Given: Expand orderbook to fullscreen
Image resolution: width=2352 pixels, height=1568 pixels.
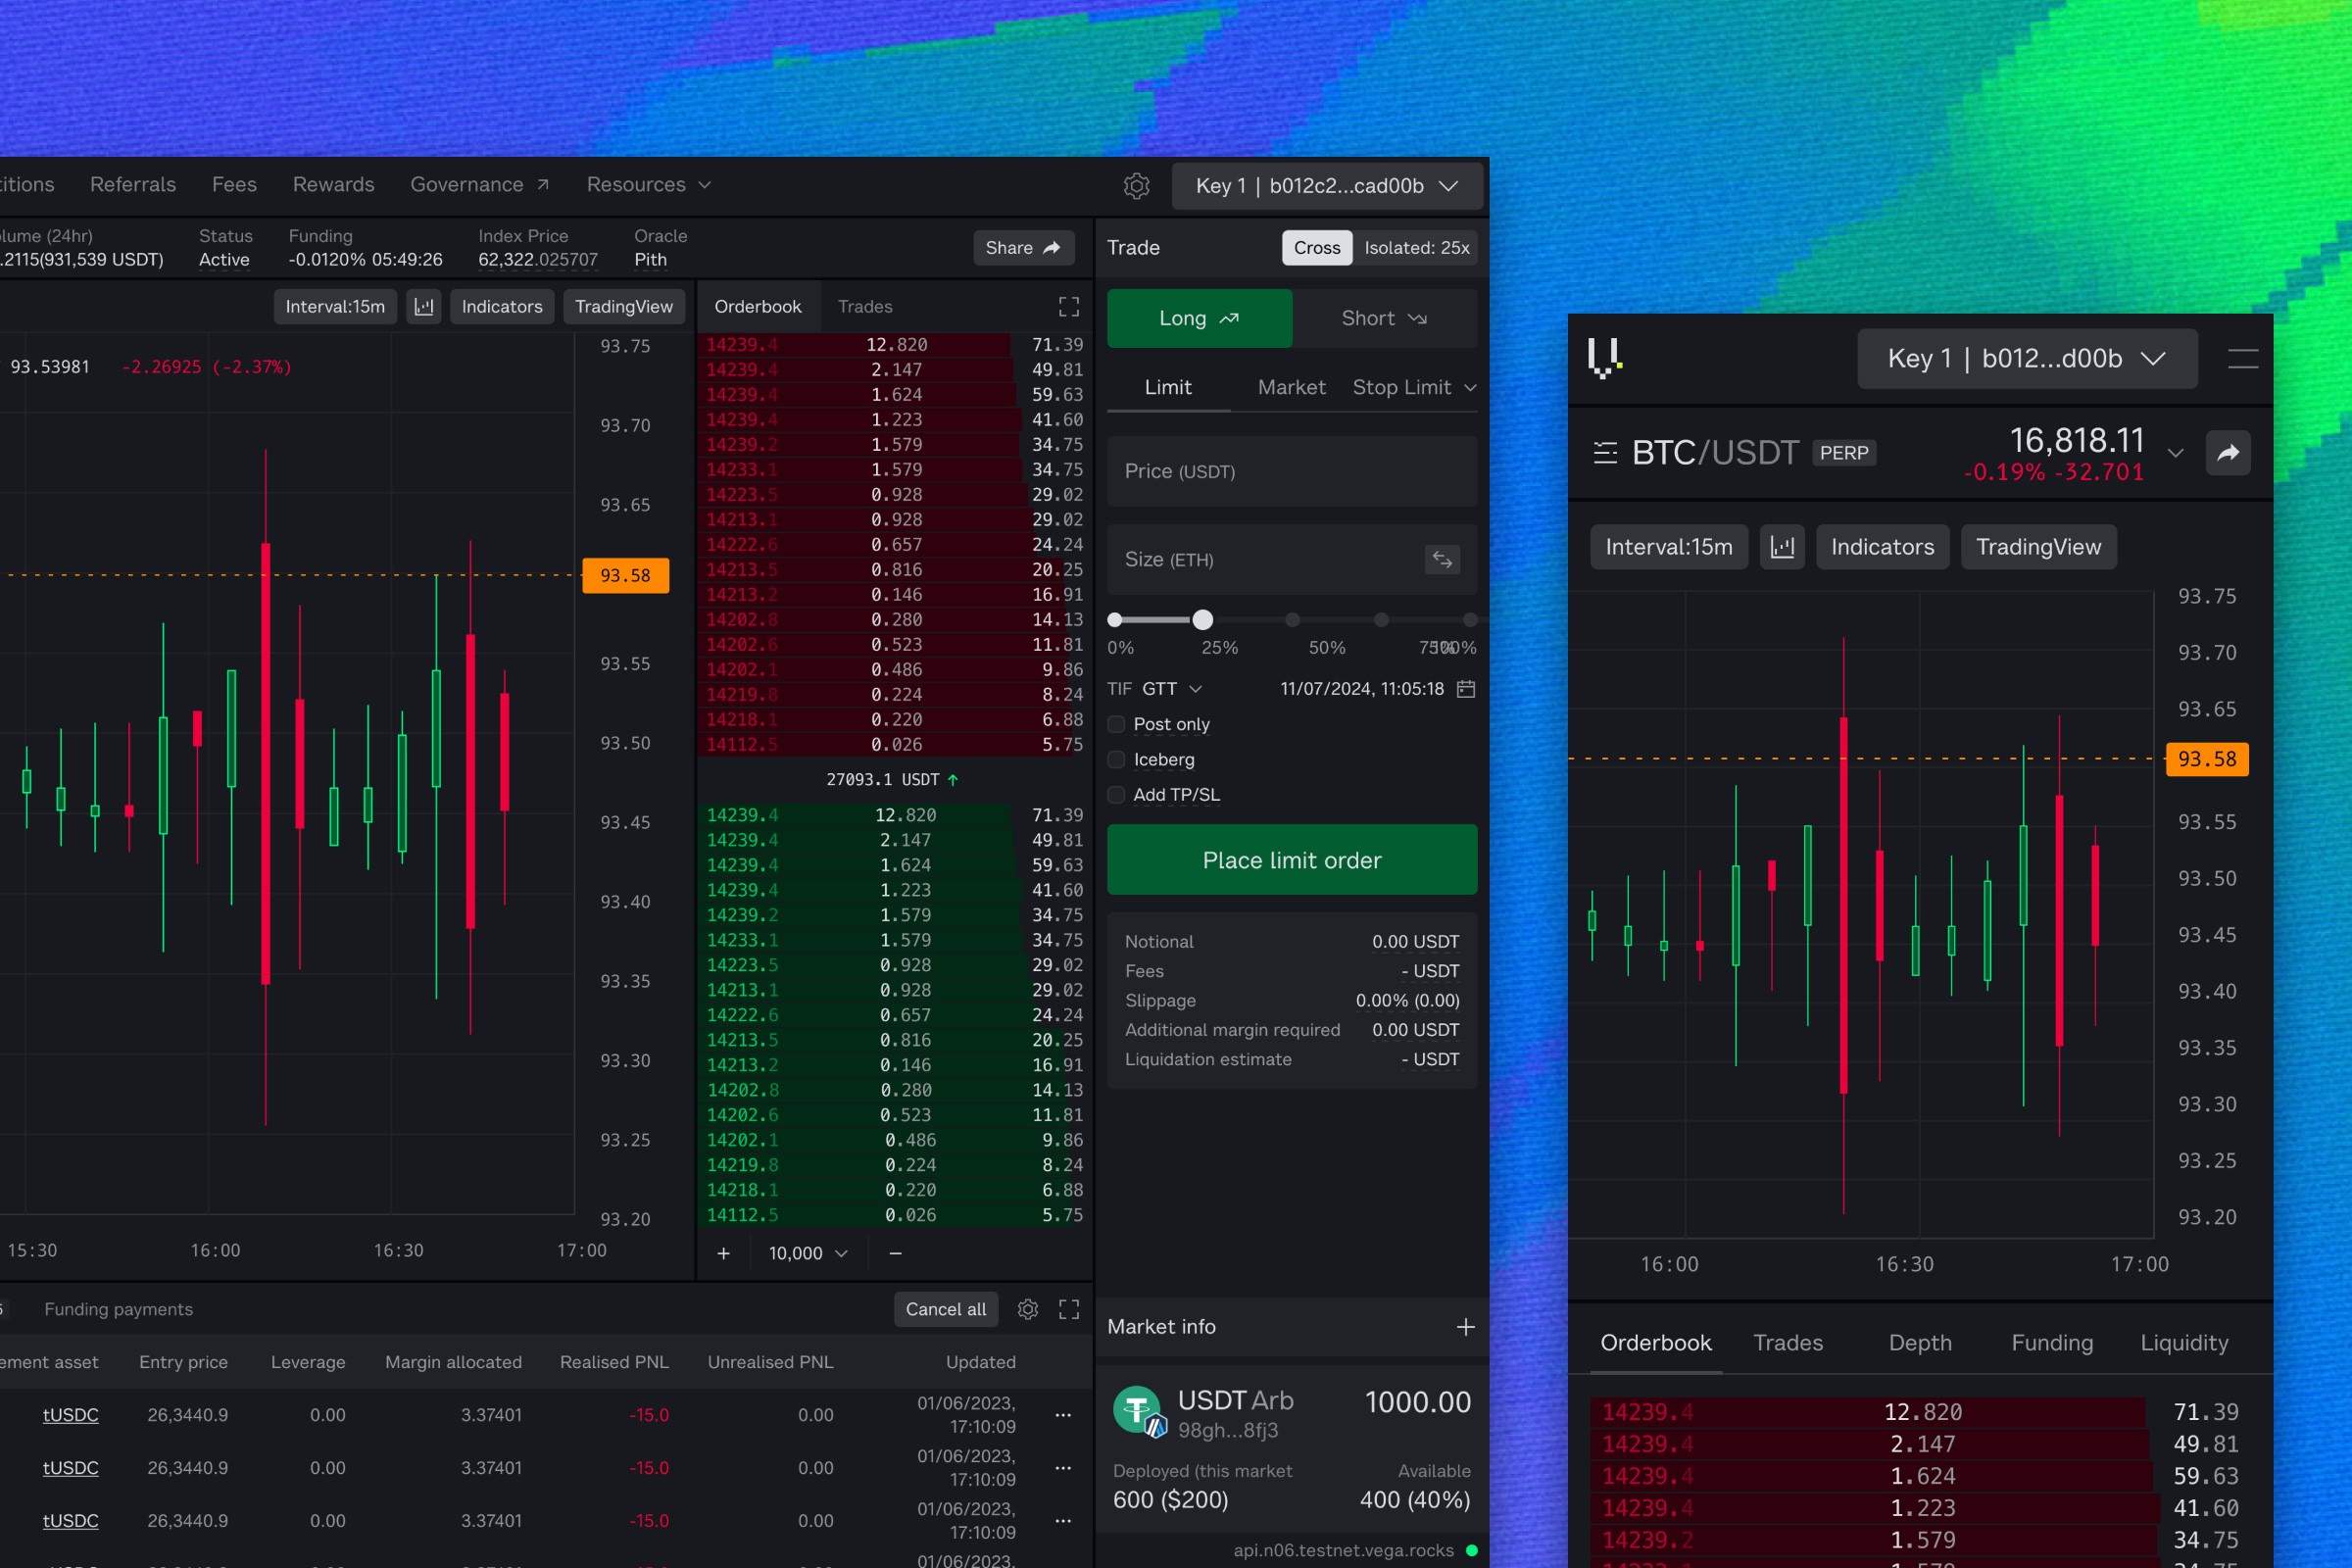Looking at the screenshot, I should tap(1068, 307).
